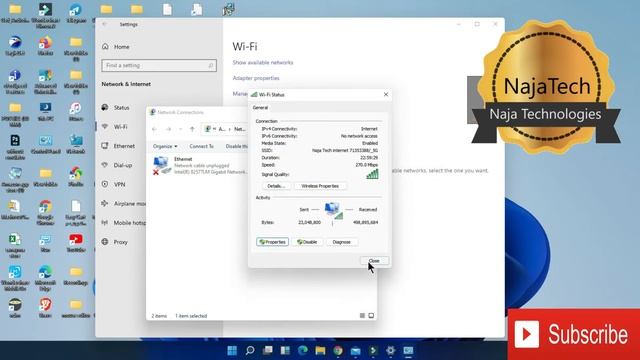
Task: Click Connect To in Network Connections toolbar
Action: 201,146
